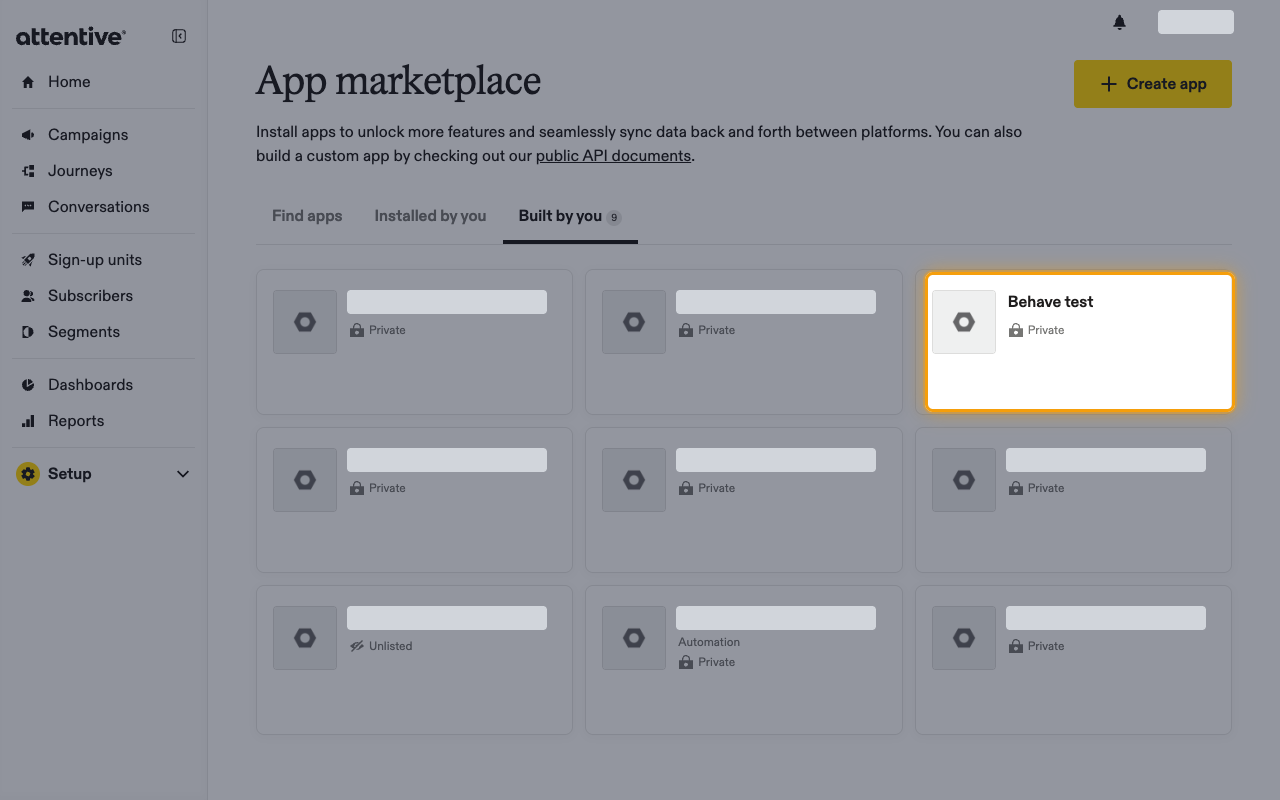Click the Dashboards pie chart icon
The width and height of the screenshot is (1280, 800).
tap(28, 385)
